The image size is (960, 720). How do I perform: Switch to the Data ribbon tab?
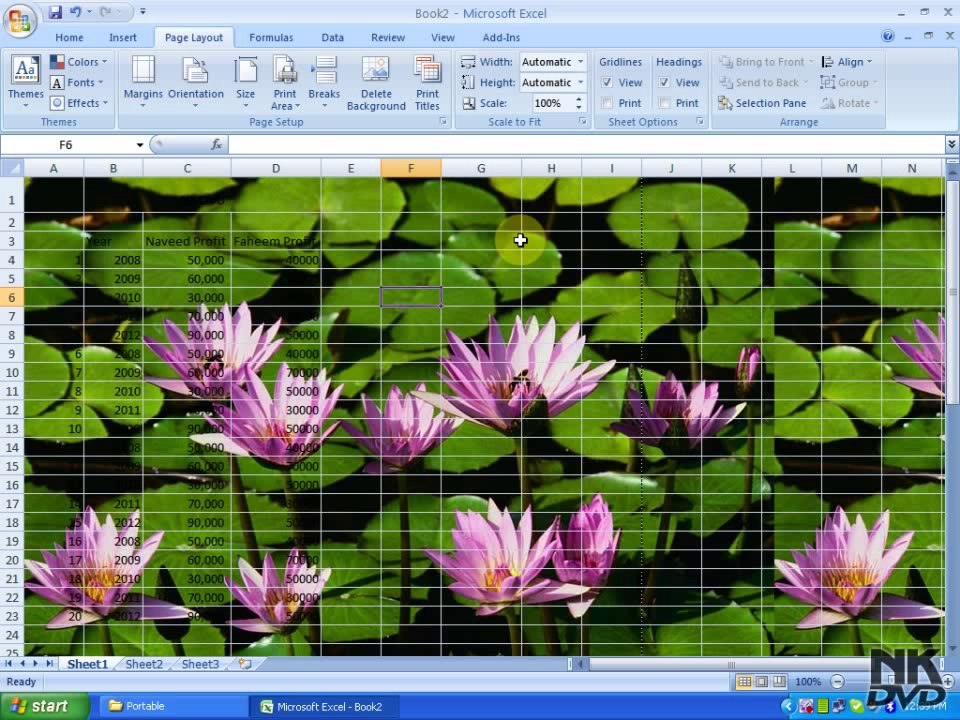[332, 37]
